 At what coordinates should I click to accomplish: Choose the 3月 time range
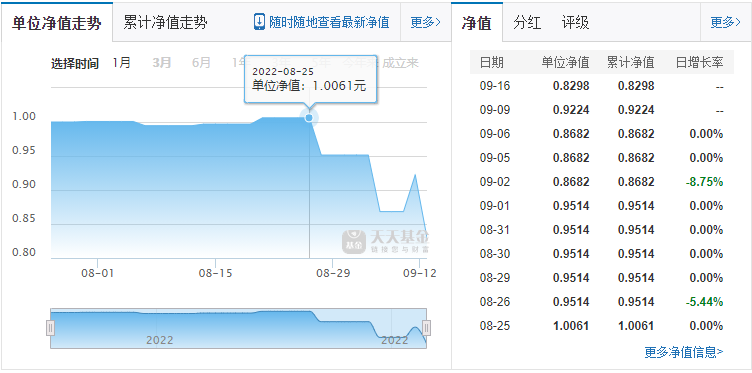tap(162, 62)
